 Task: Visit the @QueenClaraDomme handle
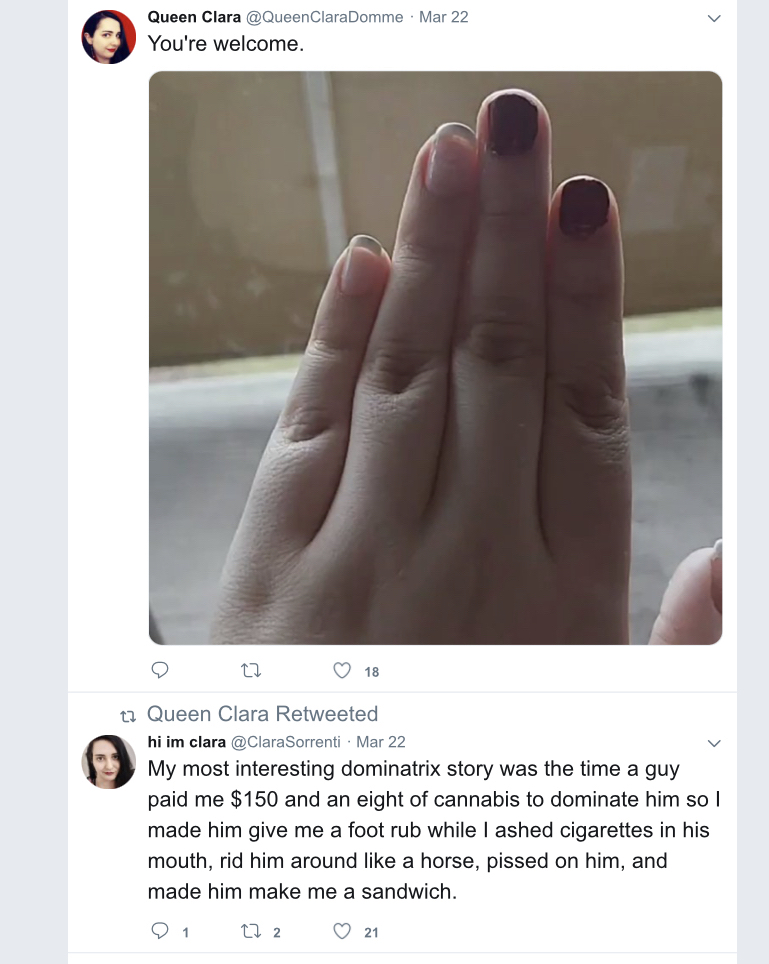pyautogui.click(x=325, y=17)
